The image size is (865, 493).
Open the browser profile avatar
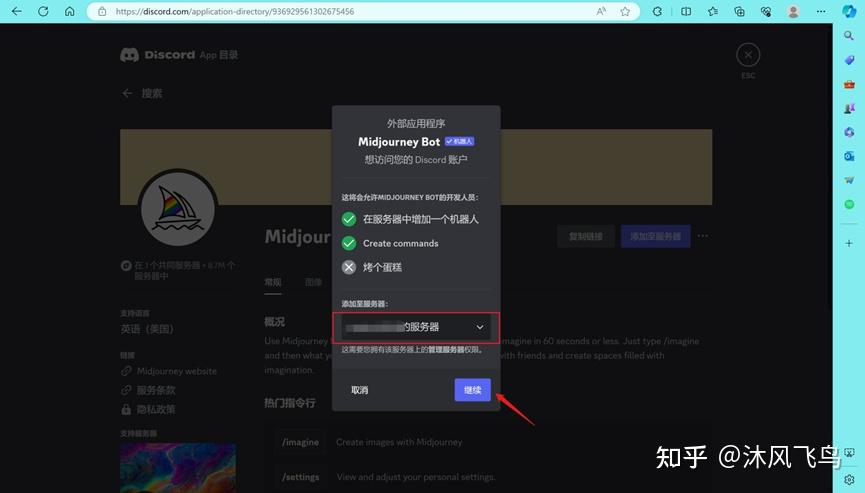point(793,11)
